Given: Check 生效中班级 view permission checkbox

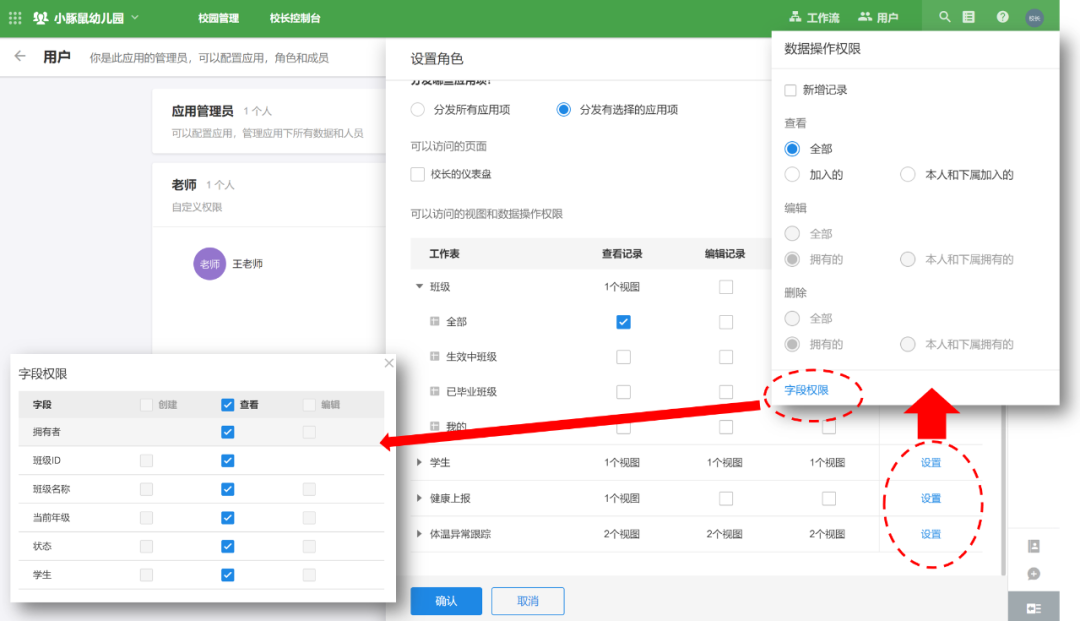Looking at the screenshot, I should [624, 357].
